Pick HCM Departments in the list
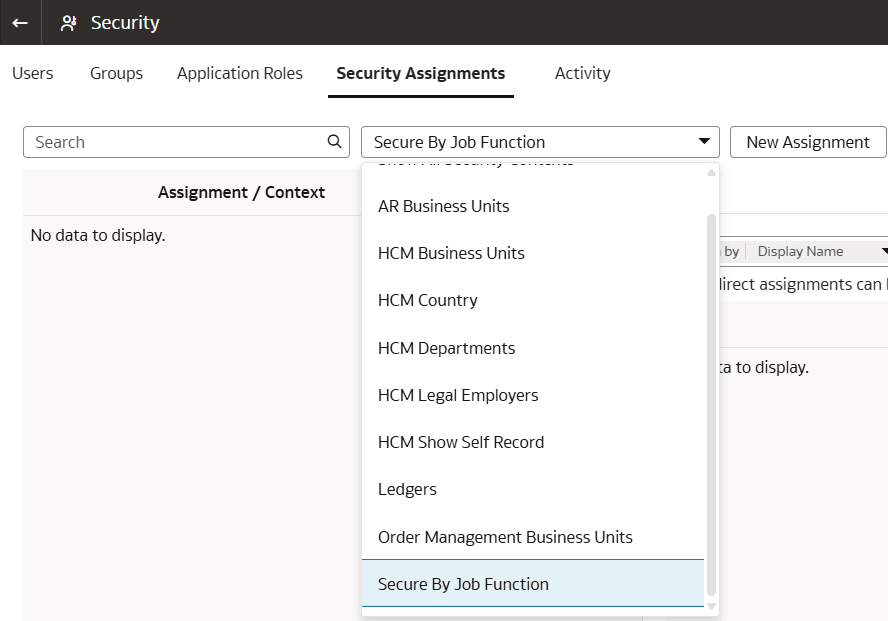Viewport: 888px width, 621px height. pyautogui.click(x=446, y=348)
